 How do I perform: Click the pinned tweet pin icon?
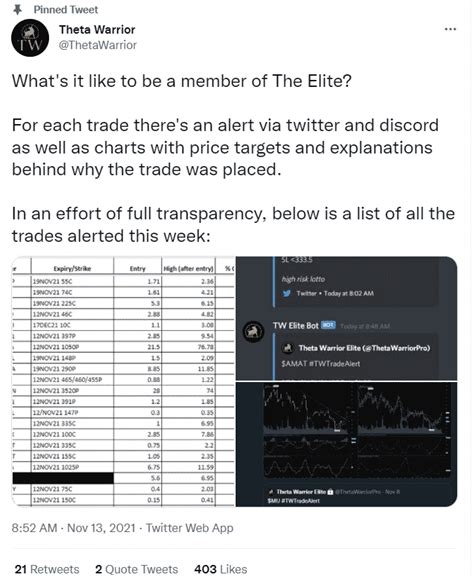click(x=18, y=10)
